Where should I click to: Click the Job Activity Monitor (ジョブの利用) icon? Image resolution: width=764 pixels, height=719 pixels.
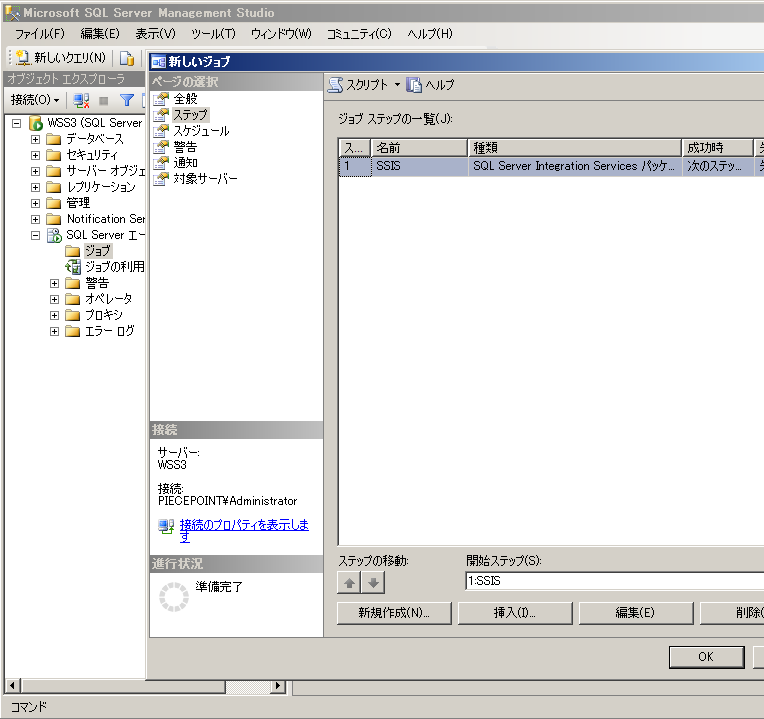[73, 267]
